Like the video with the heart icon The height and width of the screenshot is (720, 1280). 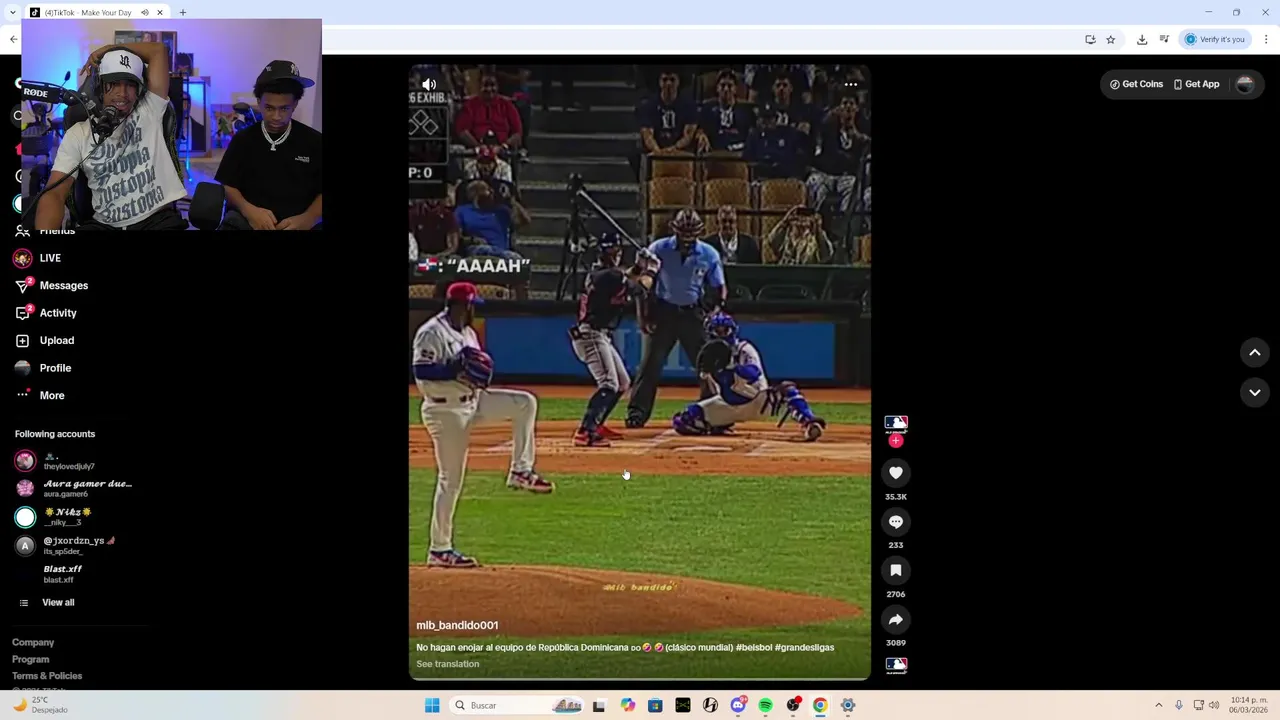896,473
